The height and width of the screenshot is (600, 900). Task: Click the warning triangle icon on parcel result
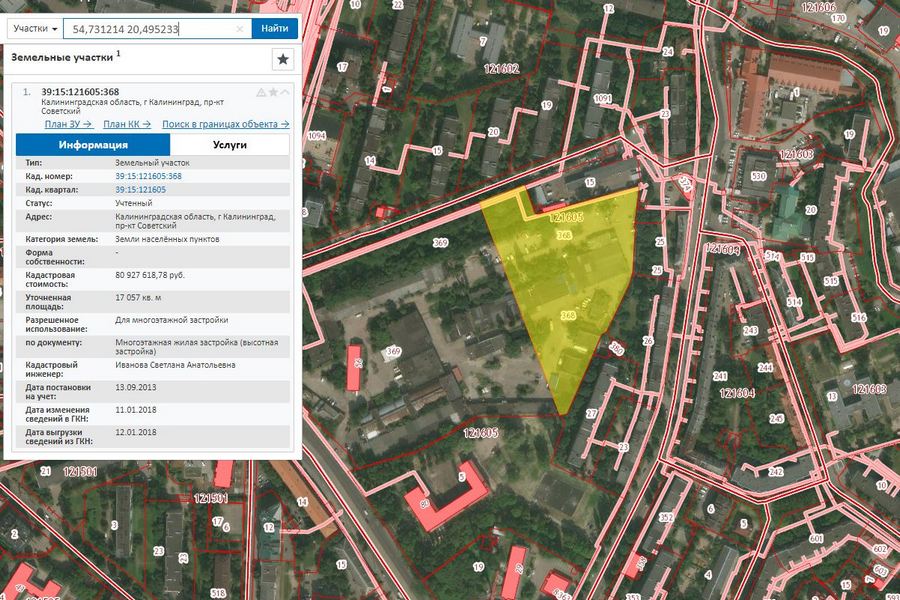tap(261, 93)
